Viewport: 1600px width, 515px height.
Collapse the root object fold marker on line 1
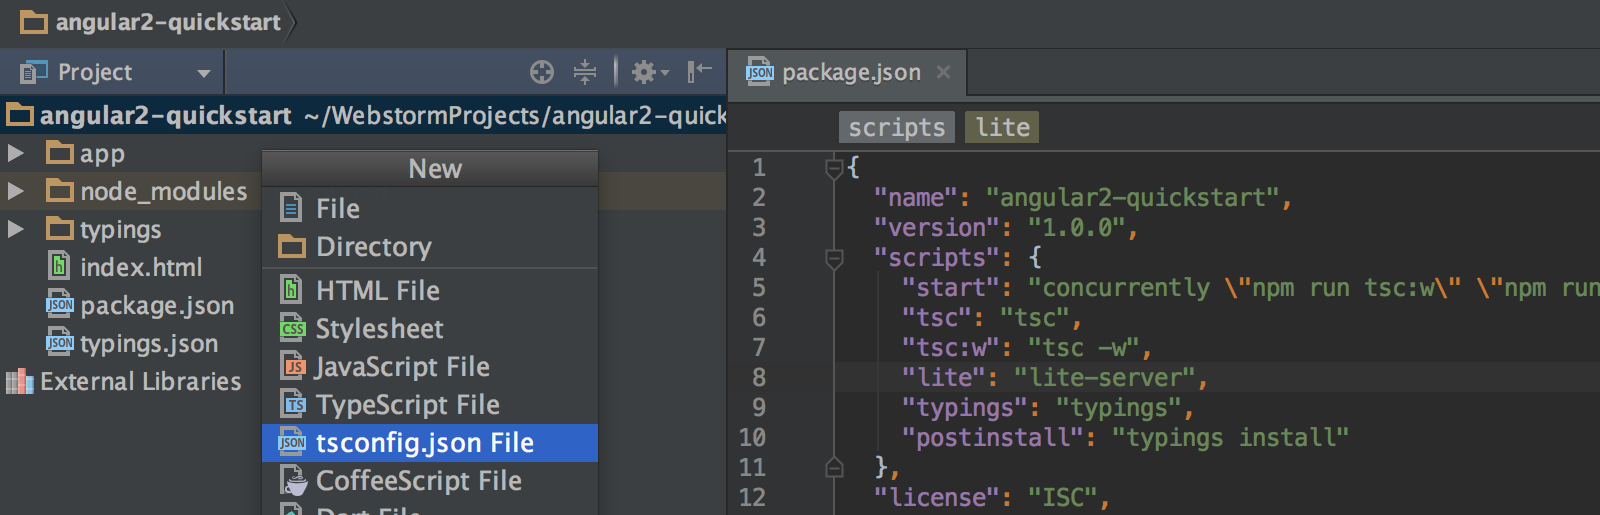click(x=834, y=168)
